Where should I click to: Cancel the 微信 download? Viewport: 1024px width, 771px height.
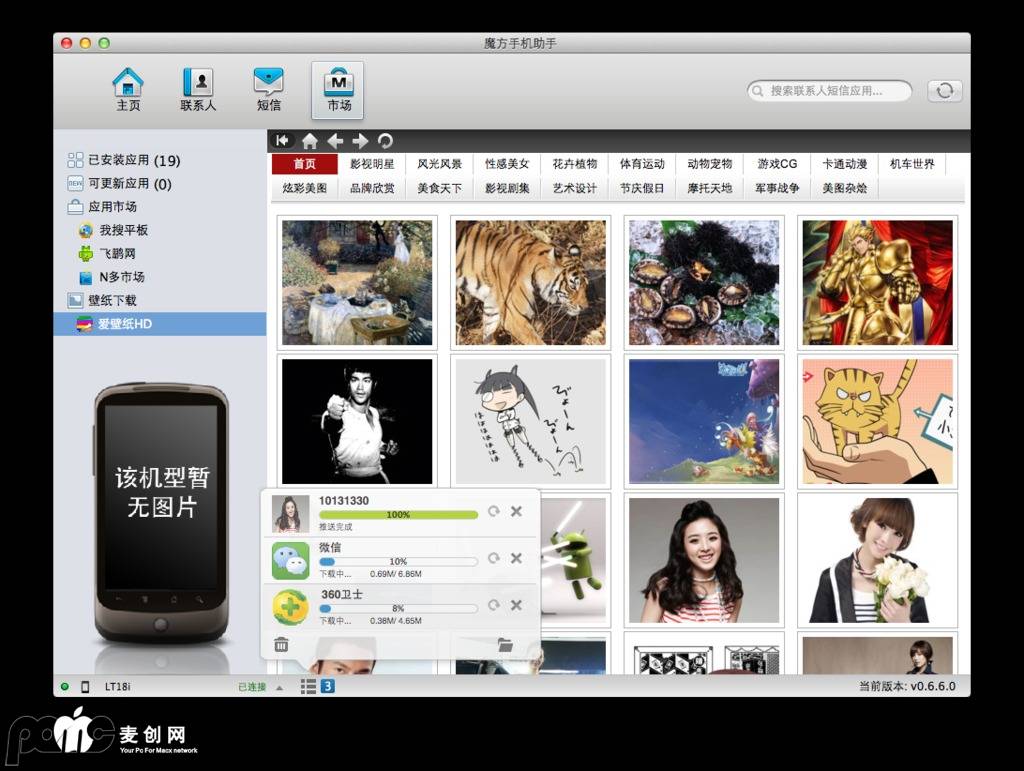(x=517, y=558)
